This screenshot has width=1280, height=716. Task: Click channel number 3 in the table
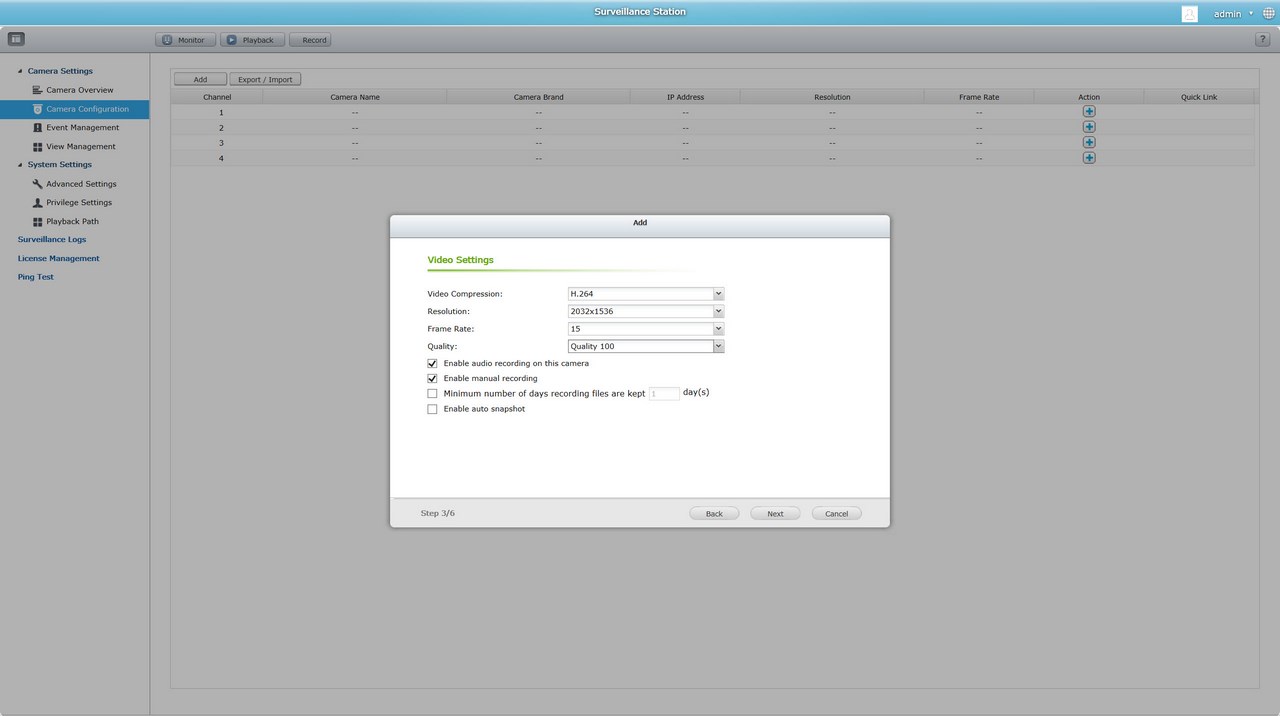point(221,143)
